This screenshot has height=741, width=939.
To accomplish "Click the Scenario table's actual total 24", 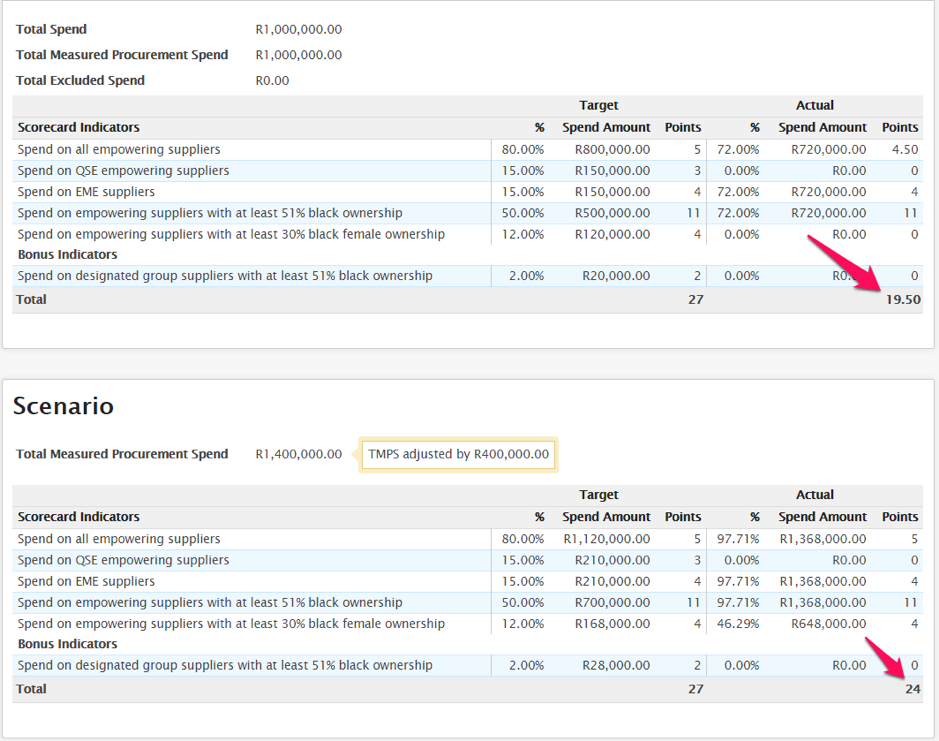I will click(913, 689).
